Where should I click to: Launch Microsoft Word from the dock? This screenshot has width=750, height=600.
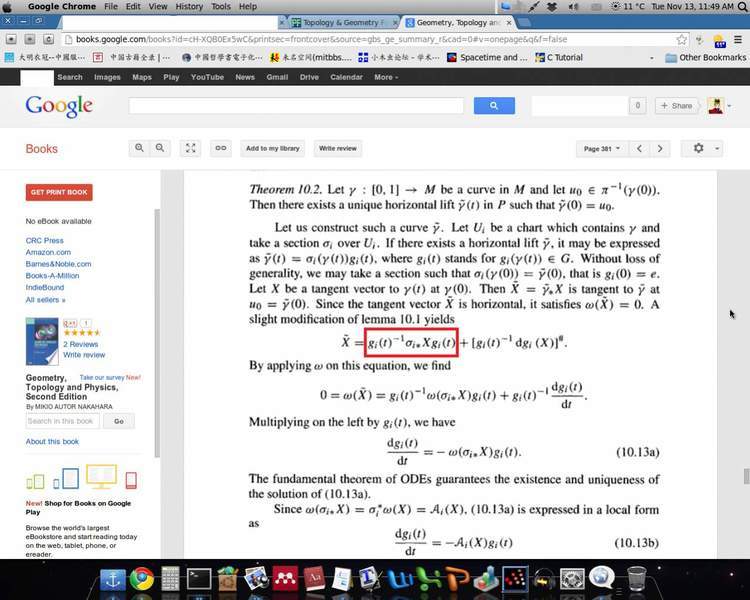coord(400,579)
